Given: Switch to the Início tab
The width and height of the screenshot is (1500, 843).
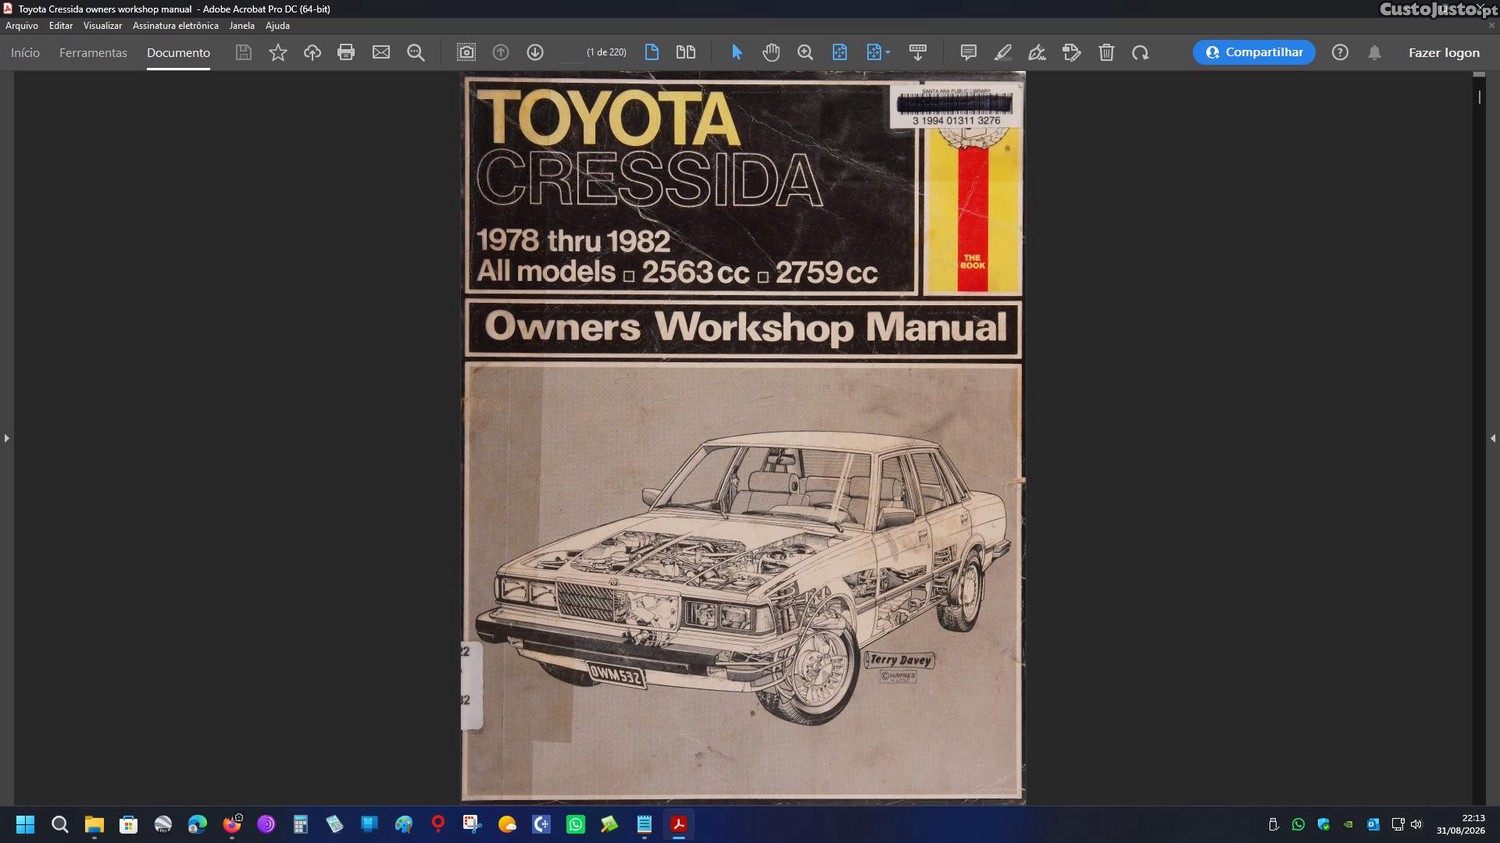Looking at the screenshot, I should point(25,52).
